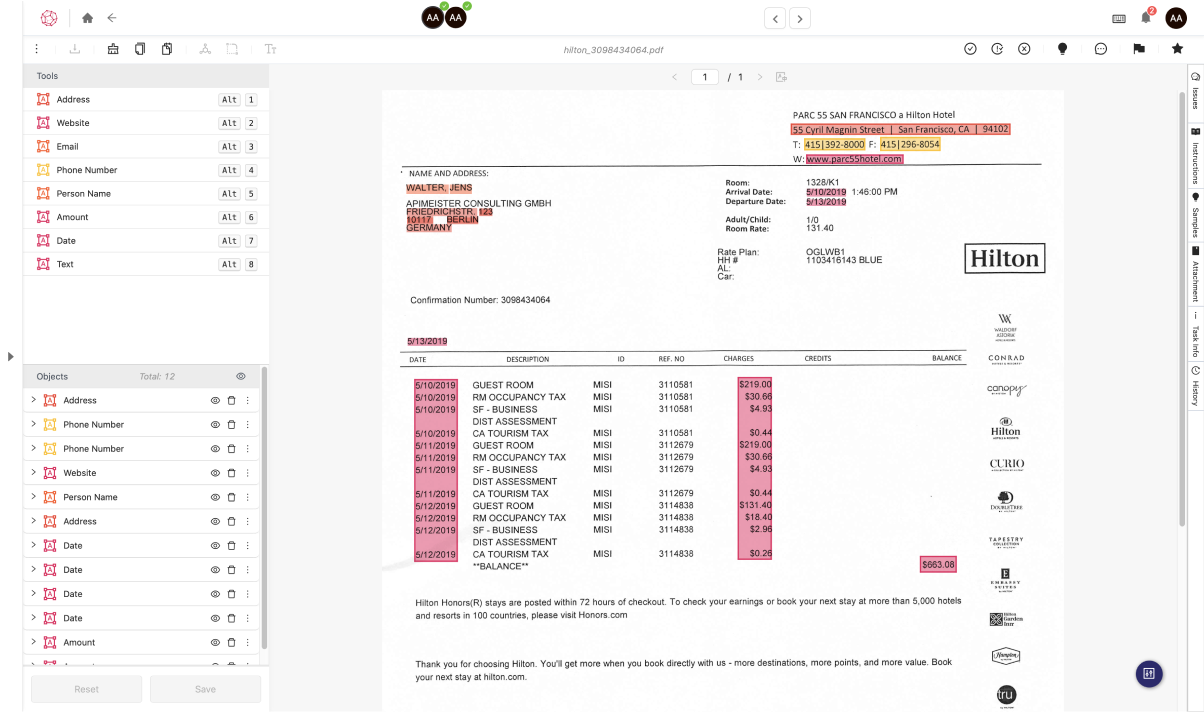Viewport: 1204px width, 712px height.
Task: Expand the Person Name object row
Action: 33,496
